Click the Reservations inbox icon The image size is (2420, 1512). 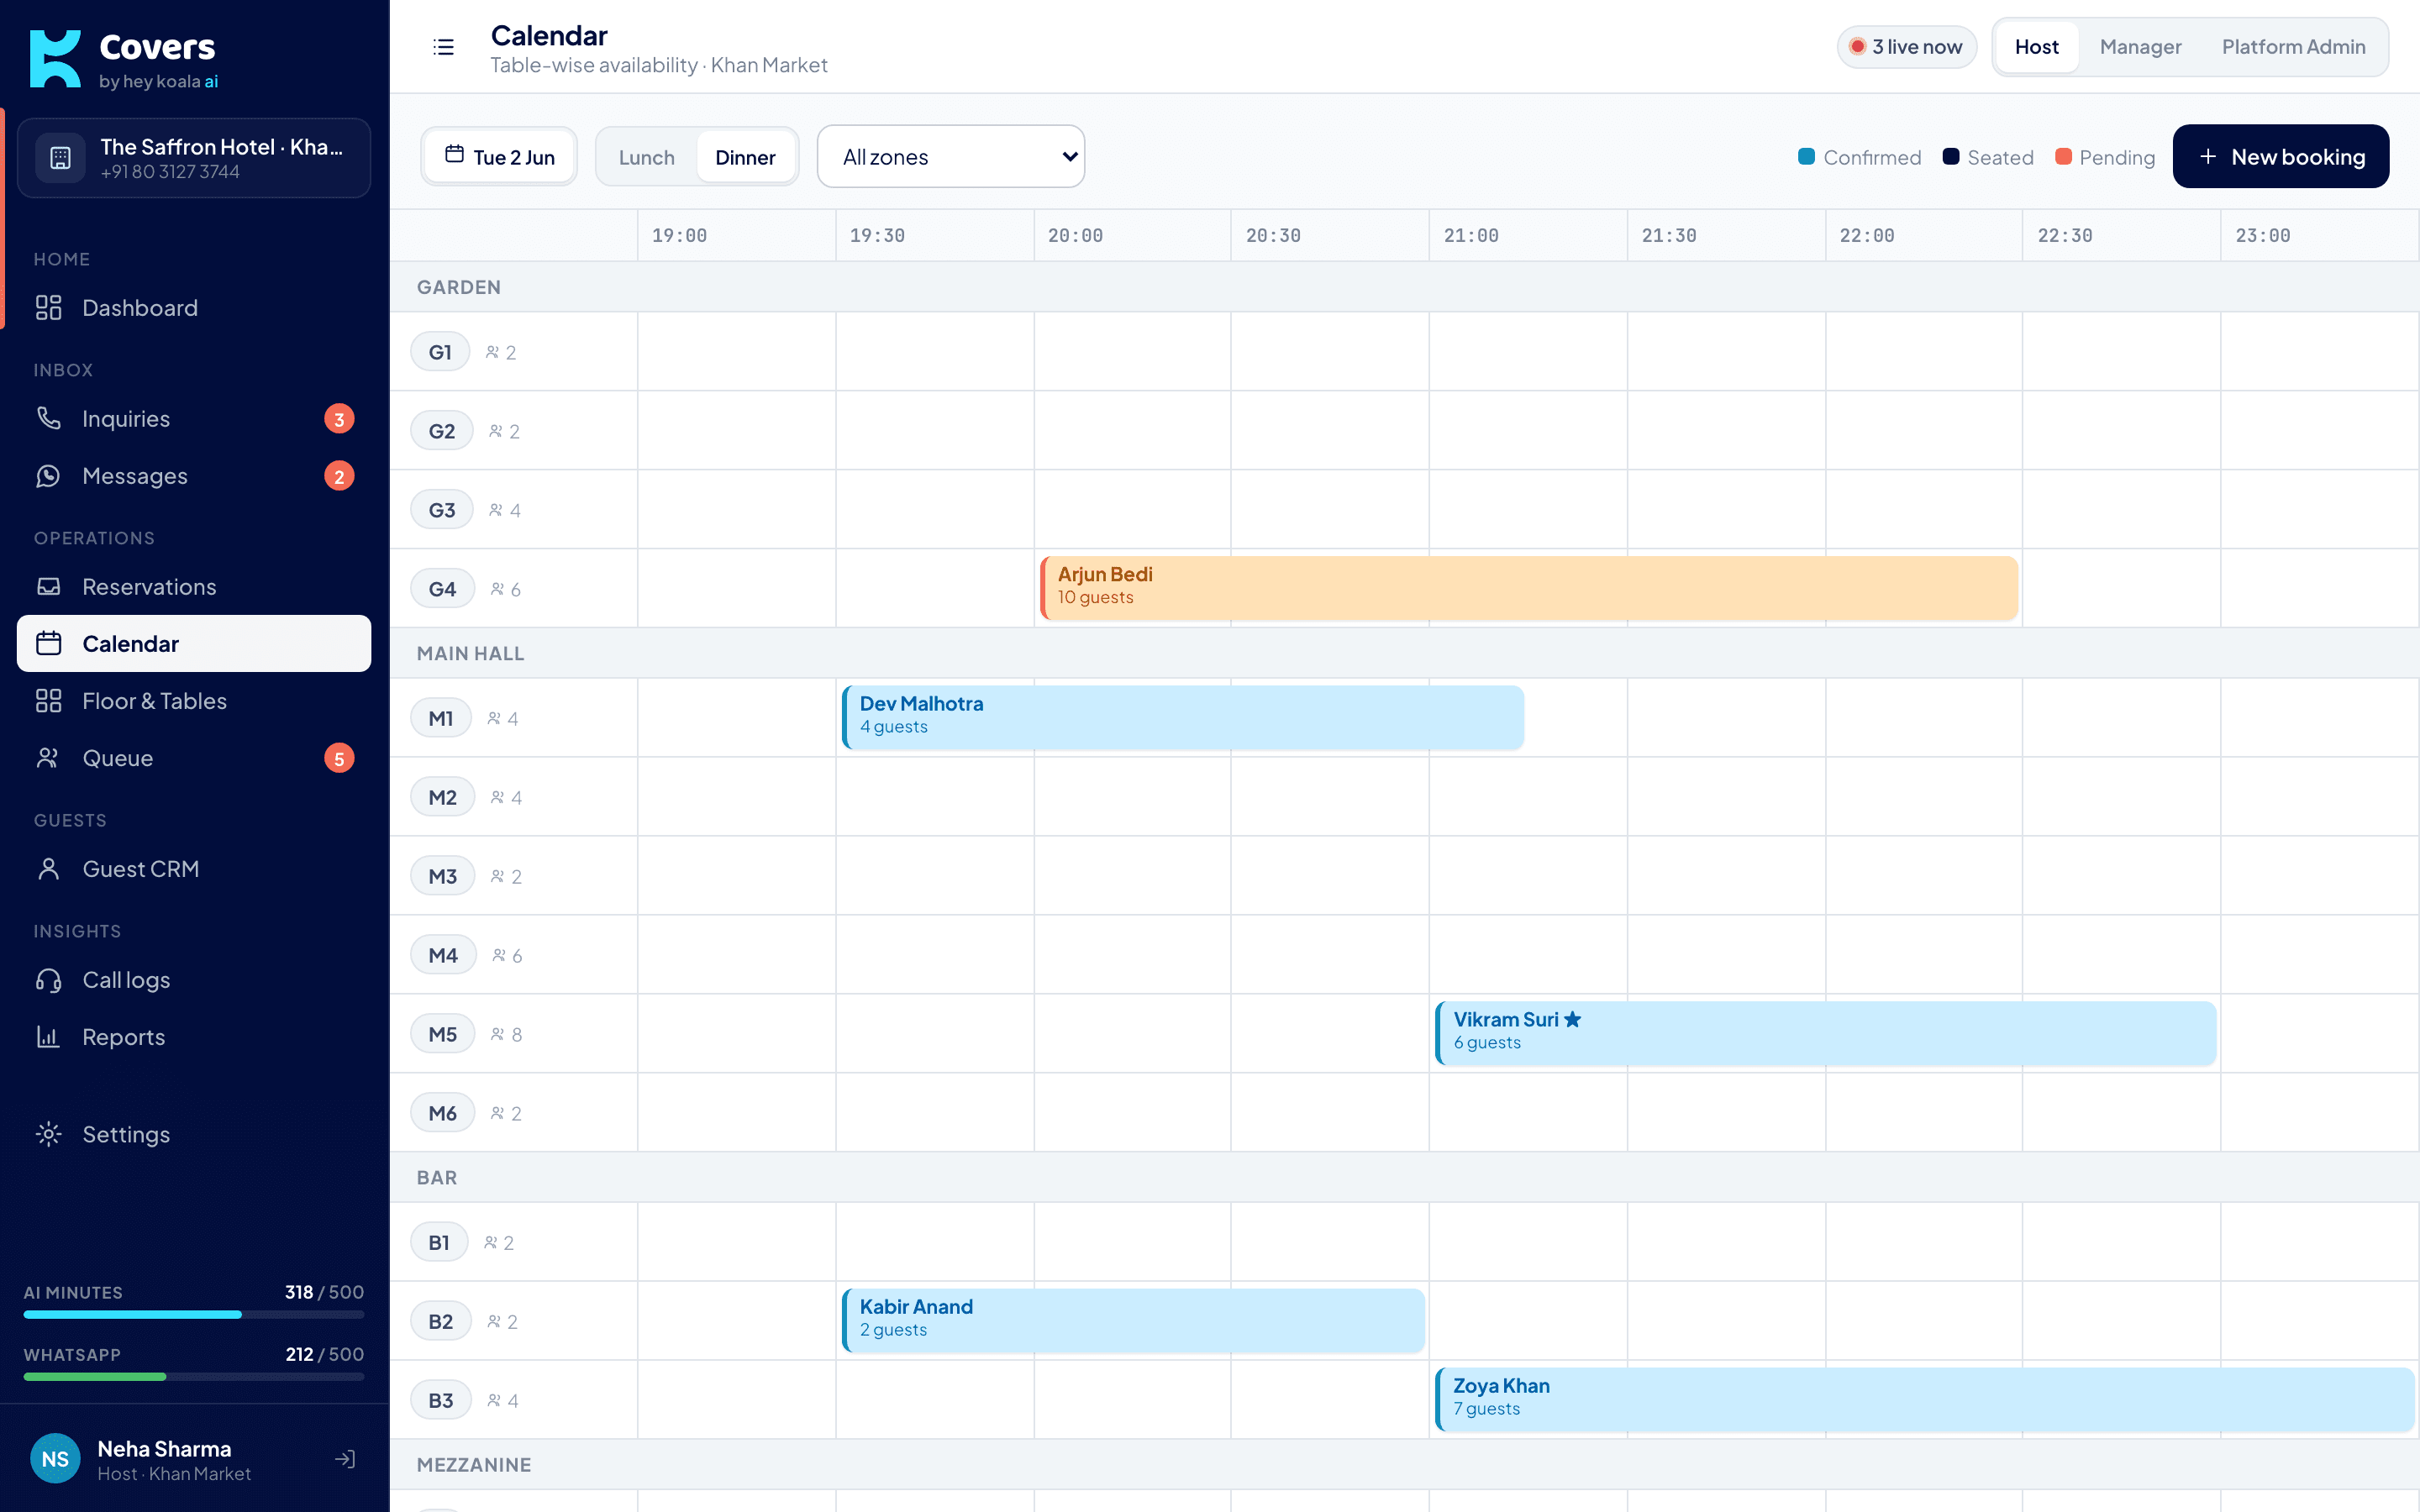[48, 587]
